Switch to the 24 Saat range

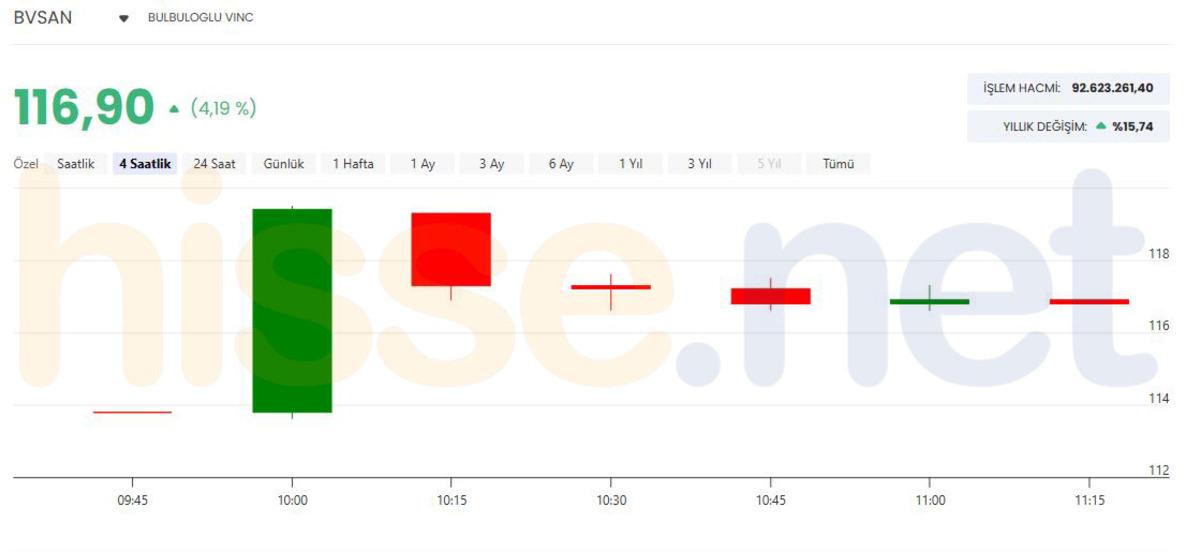(x=215, y=164)
